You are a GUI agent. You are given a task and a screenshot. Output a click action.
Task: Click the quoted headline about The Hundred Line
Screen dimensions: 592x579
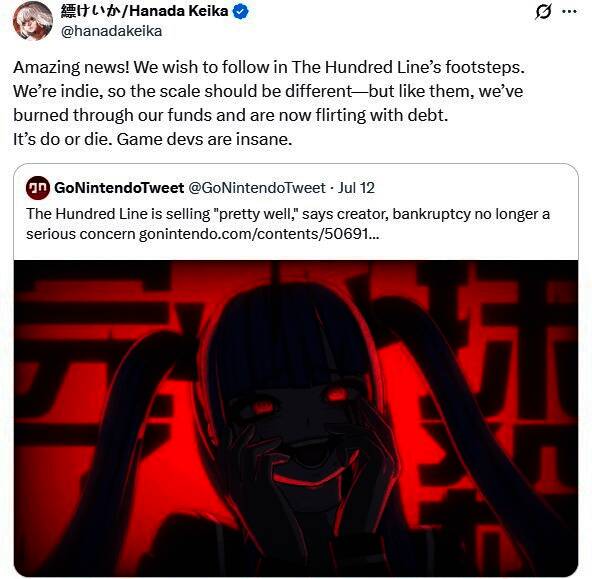tap(288, 224)
